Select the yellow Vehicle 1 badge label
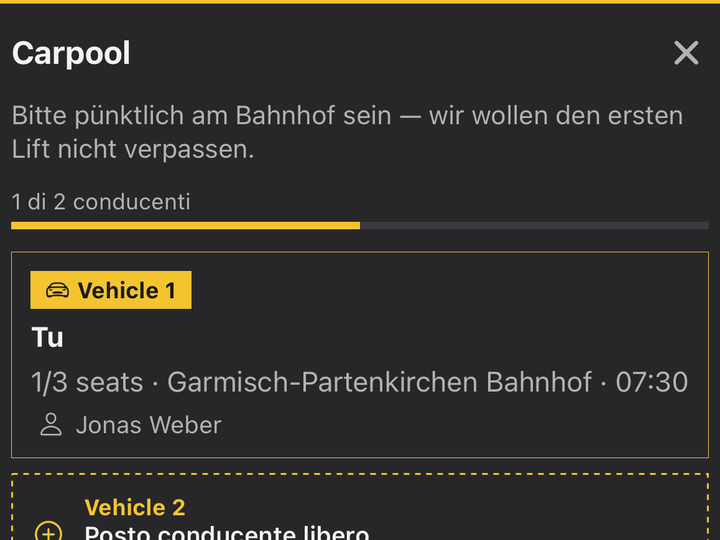This screenshot has width=720, height=540. [x=111, y=290]
